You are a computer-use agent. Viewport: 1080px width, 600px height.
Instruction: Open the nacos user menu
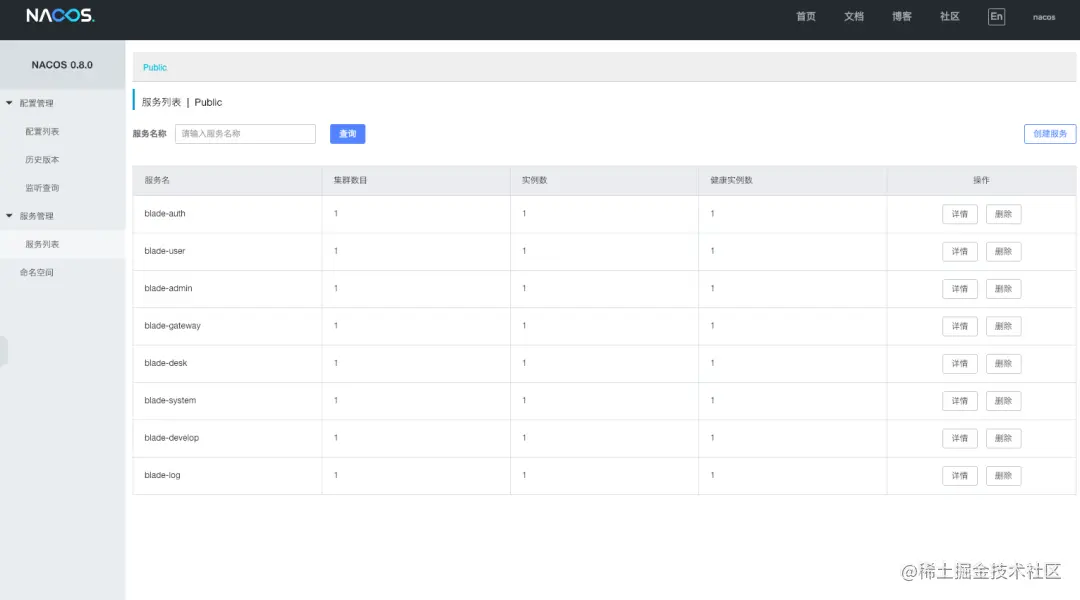point(1043,17)
